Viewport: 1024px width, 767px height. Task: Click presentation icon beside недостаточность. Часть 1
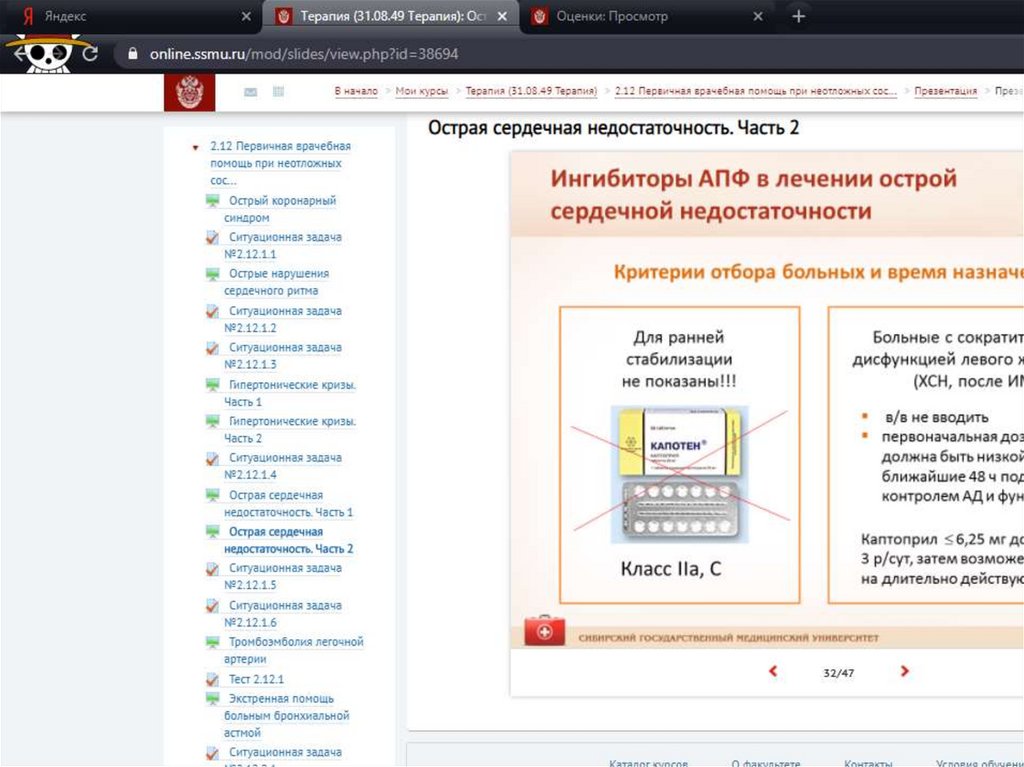pos(213,495)
